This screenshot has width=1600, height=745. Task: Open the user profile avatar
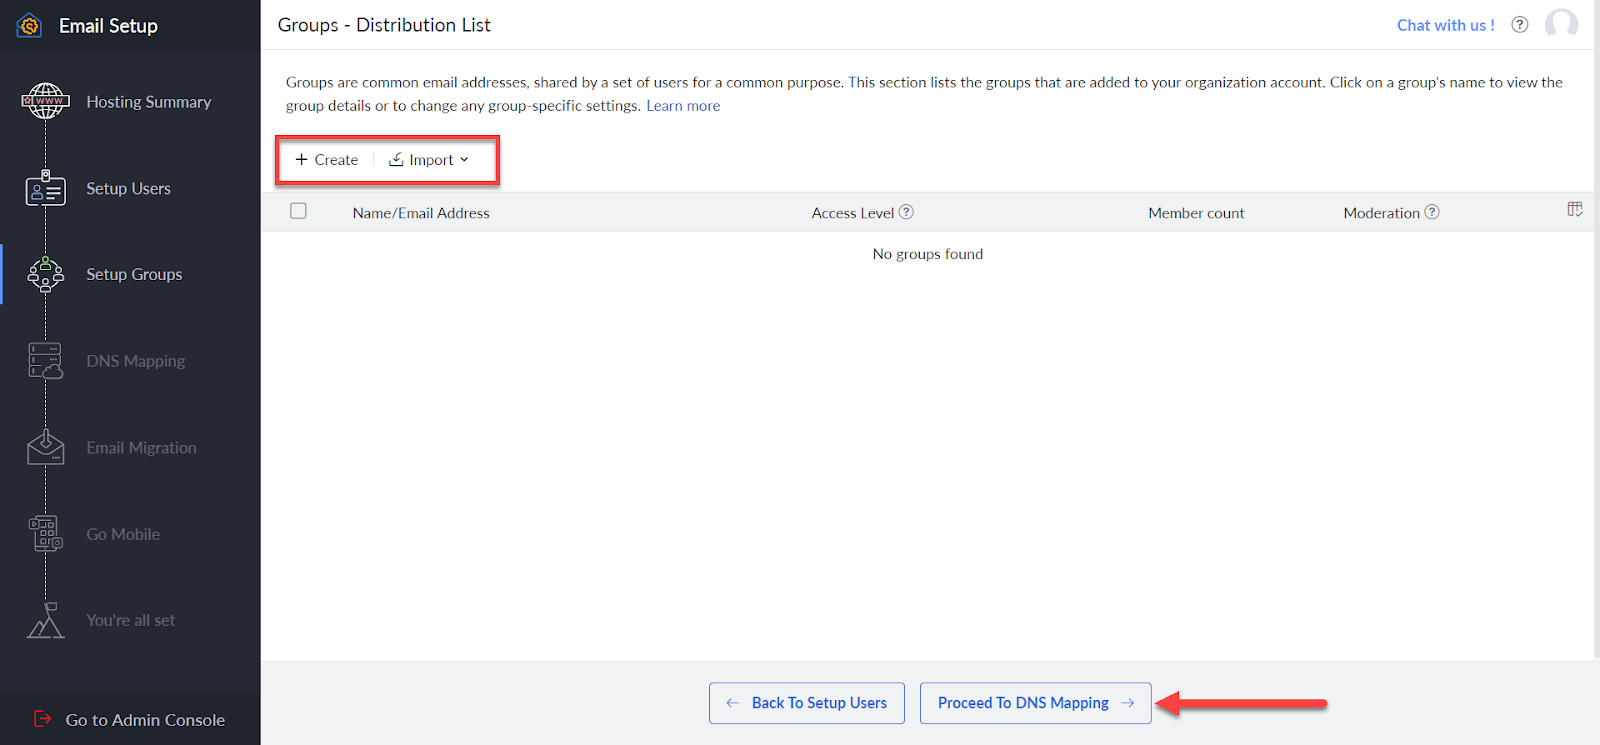tap(1561, 24)
